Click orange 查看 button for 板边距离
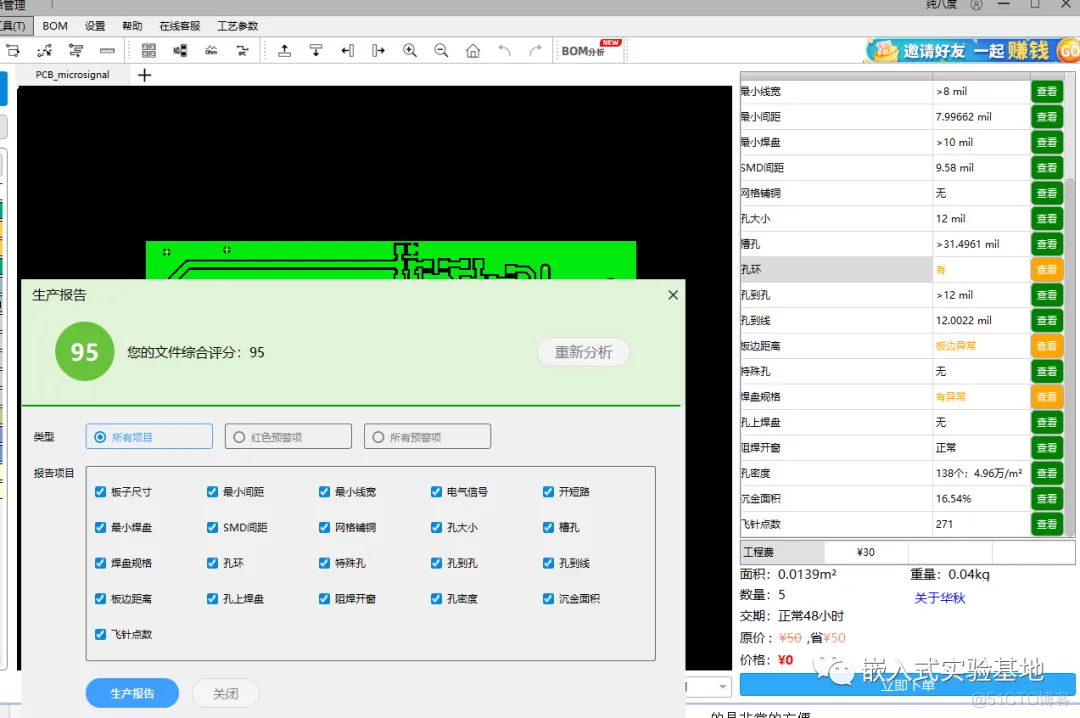The image size is (1080, 718). (1046, 346)
